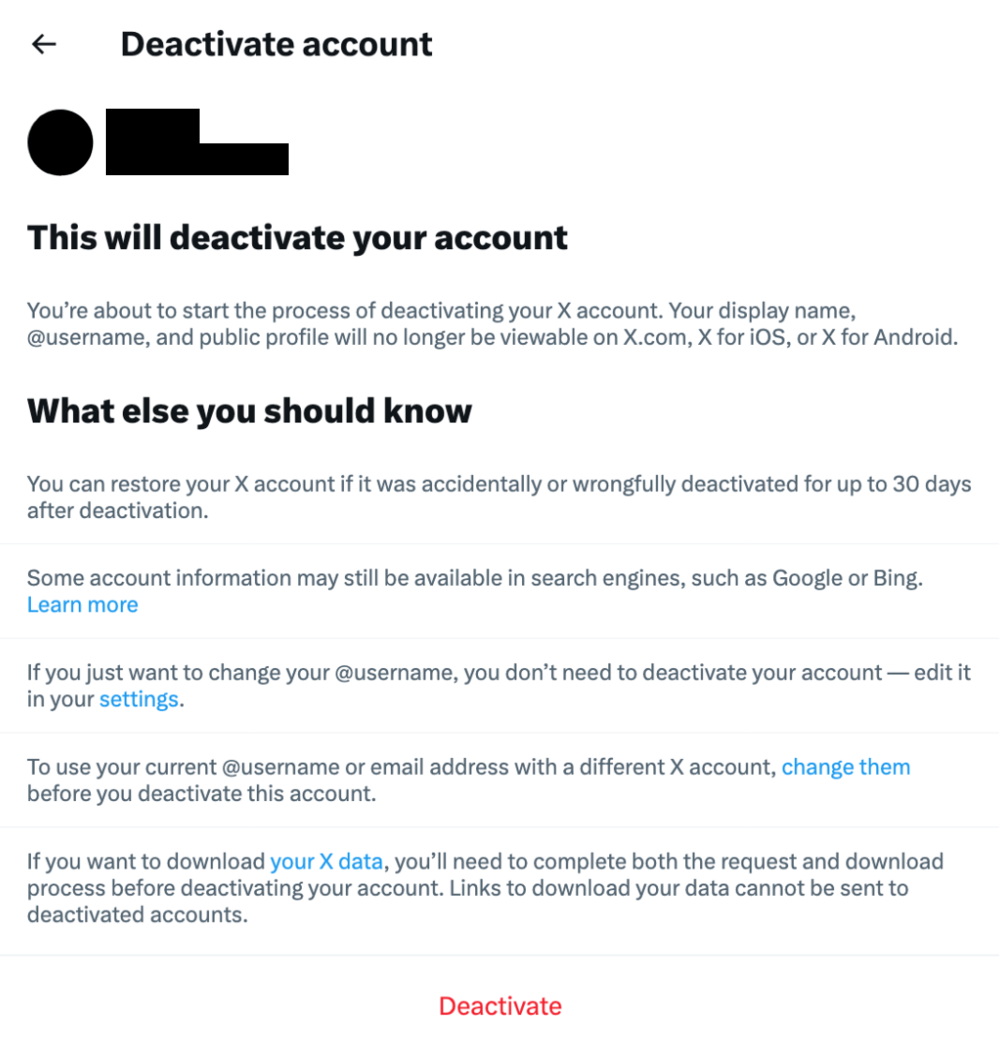The width and height of the screenshot is (1000, 1055).
Task: Open the 'your X data' download link
Action: pyautogui.click(x=327, y=861)
